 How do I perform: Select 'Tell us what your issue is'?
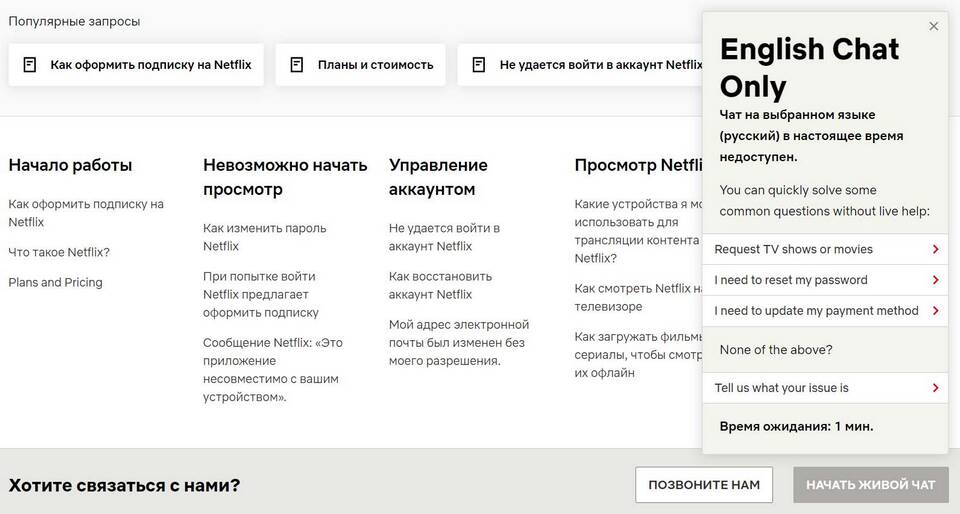(x=825, y=387)
